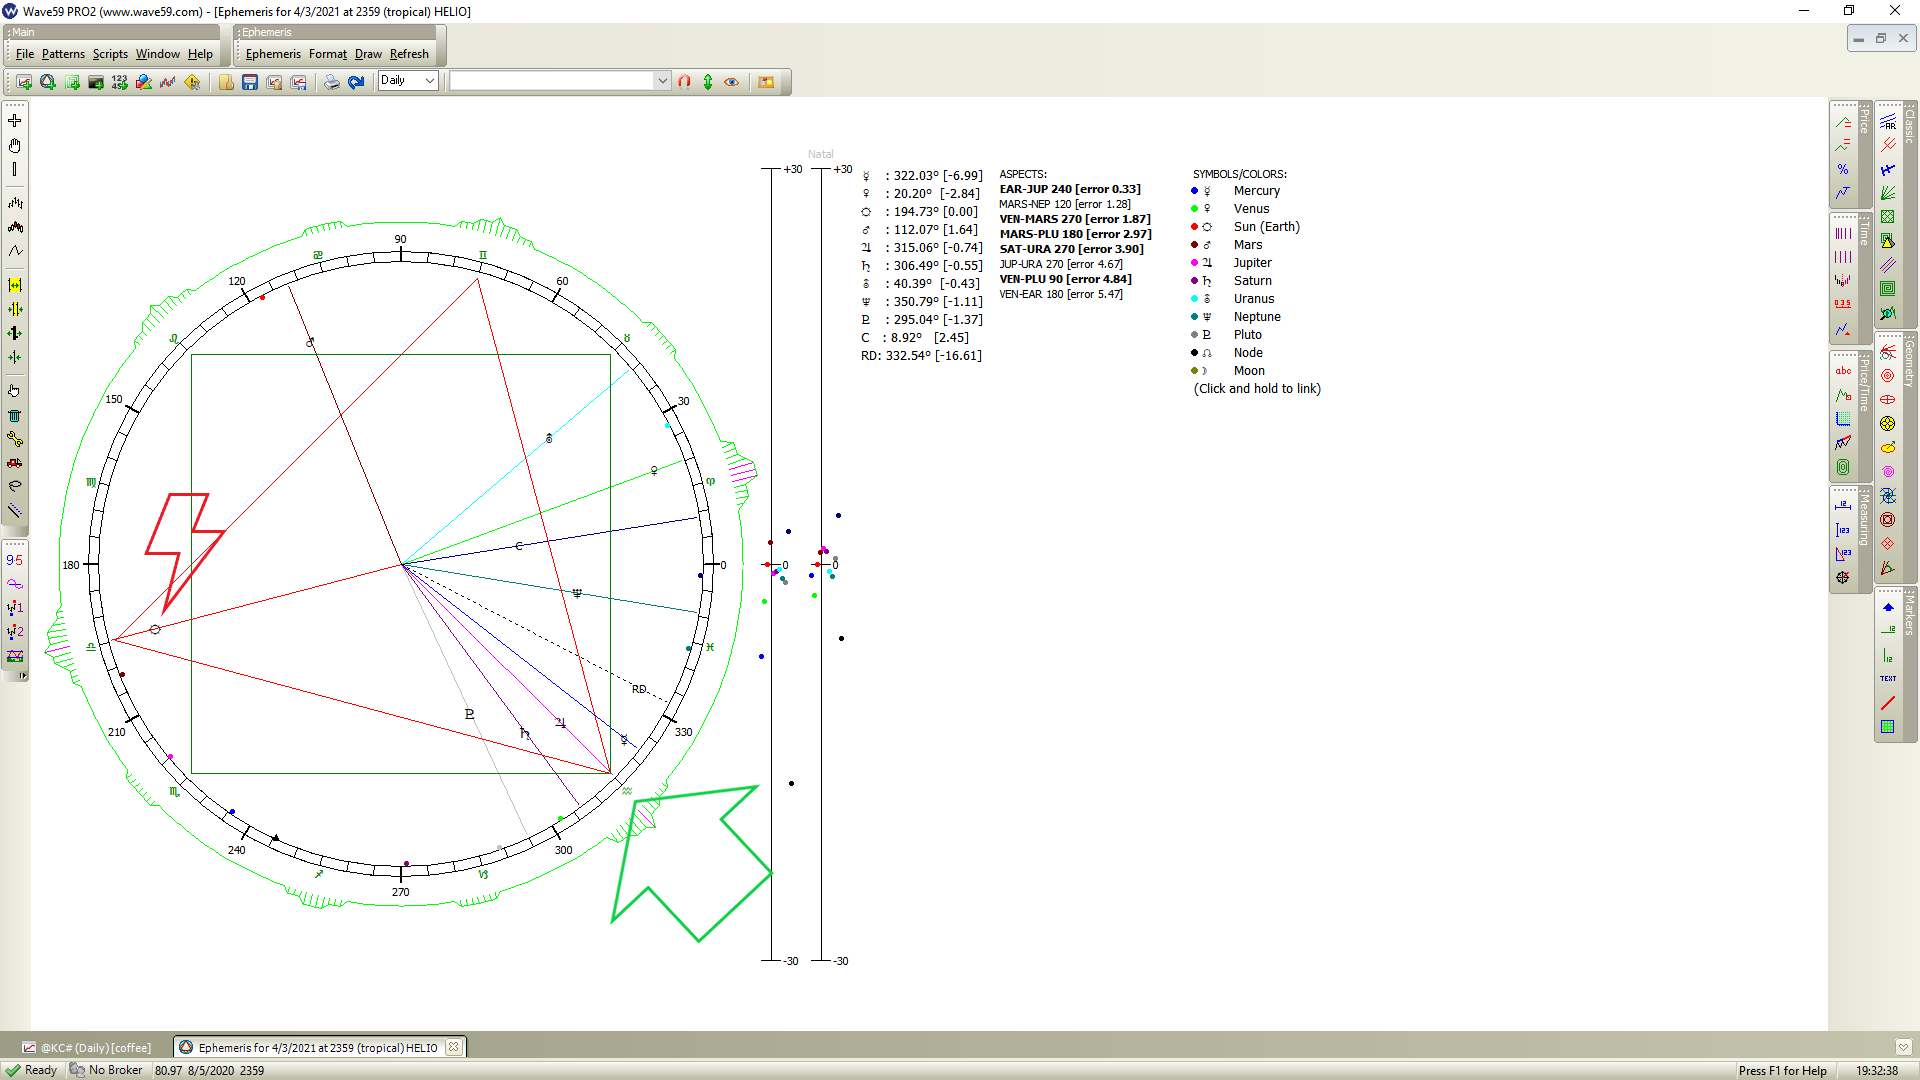Click the trash bin delete icon
This screenshot has width=1920, height=1080.
point(15,415)
